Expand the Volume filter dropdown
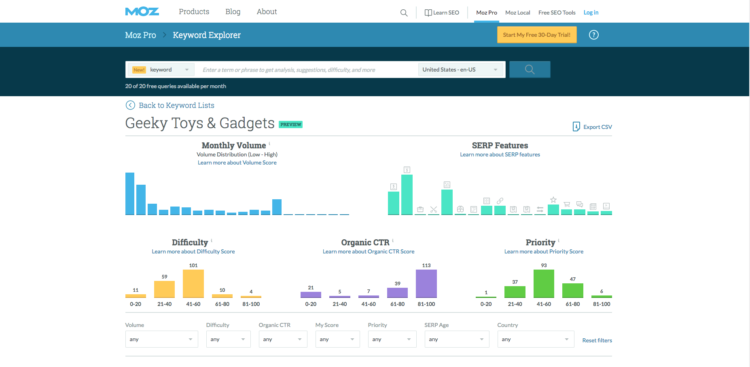Viewport: 750px width, 367px height. pyautogui.click(x=162, y=339)
